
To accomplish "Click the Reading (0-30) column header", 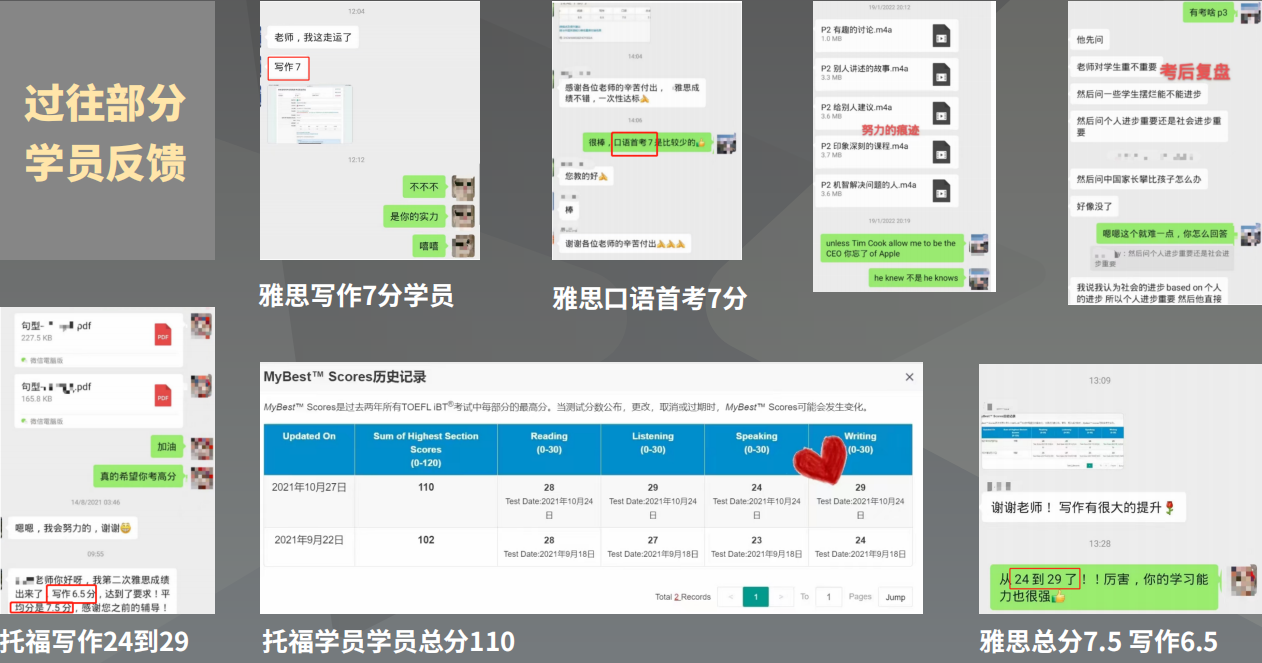I will (x=549, y=443).
